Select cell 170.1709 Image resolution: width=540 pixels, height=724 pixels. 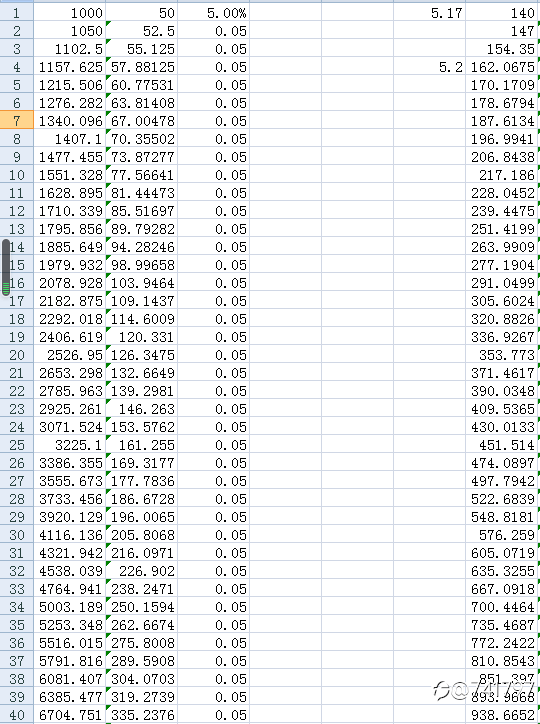click(502, 84)
